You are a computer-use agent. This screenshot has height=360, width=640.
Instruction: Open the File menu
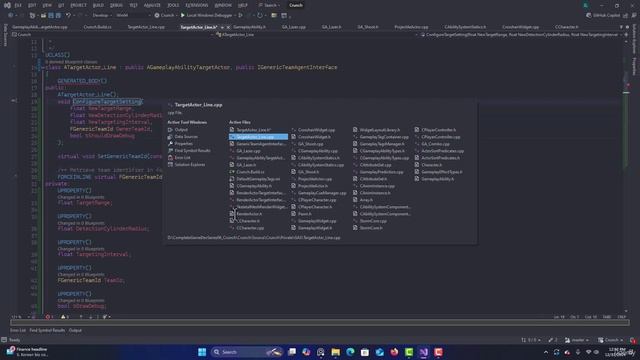[18, 5]
